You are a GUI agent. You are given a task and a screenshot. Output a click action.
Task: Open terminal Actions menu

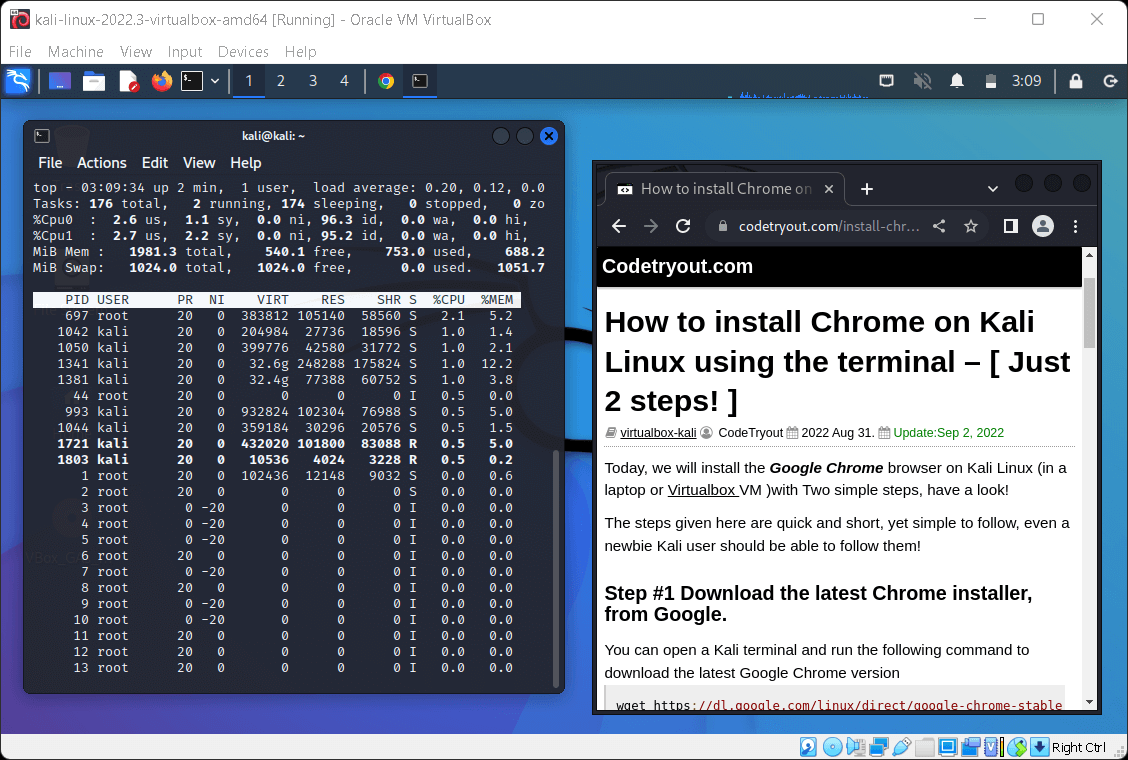[101, 163]
